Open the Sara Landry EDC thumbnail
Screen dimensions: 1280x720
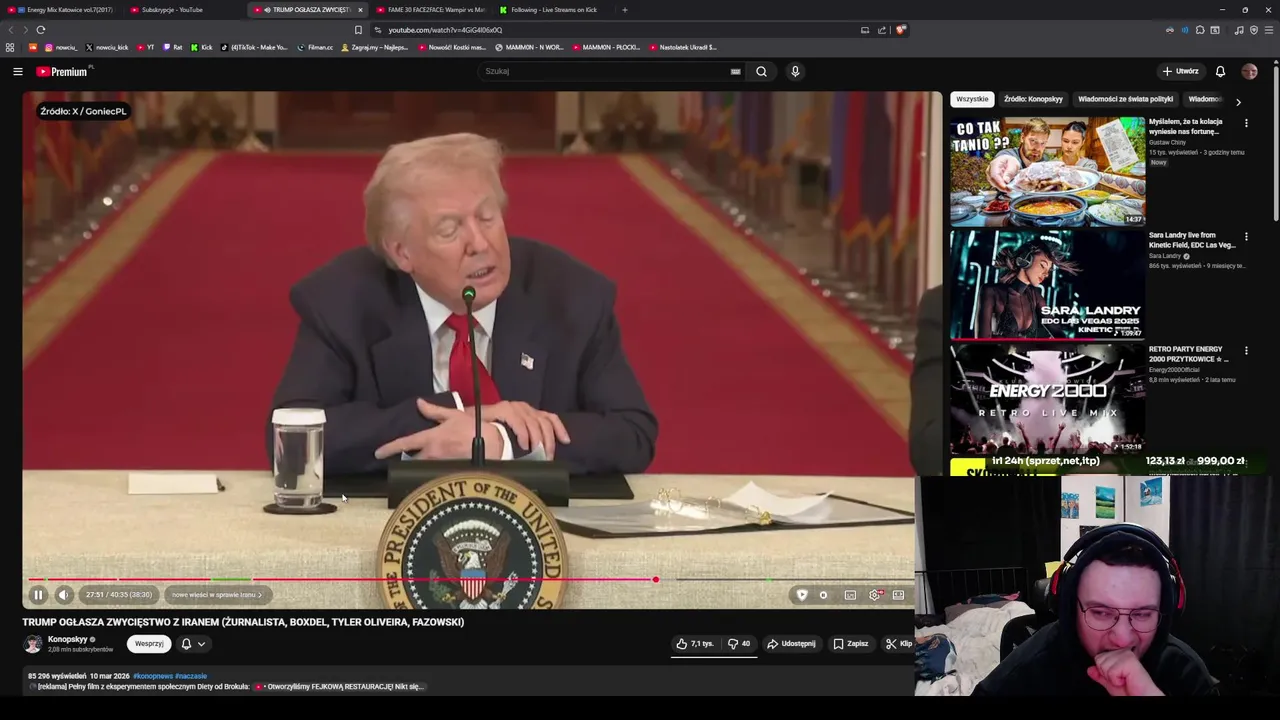point(1047,285)
